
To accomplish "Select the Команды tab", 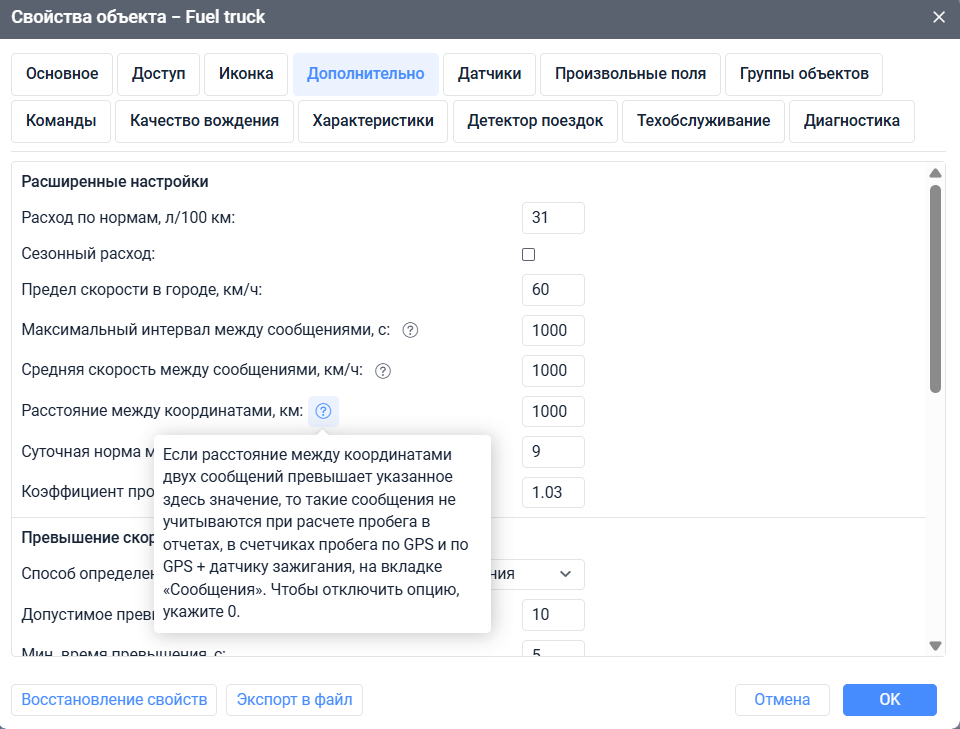I will [x=61, y=121].
